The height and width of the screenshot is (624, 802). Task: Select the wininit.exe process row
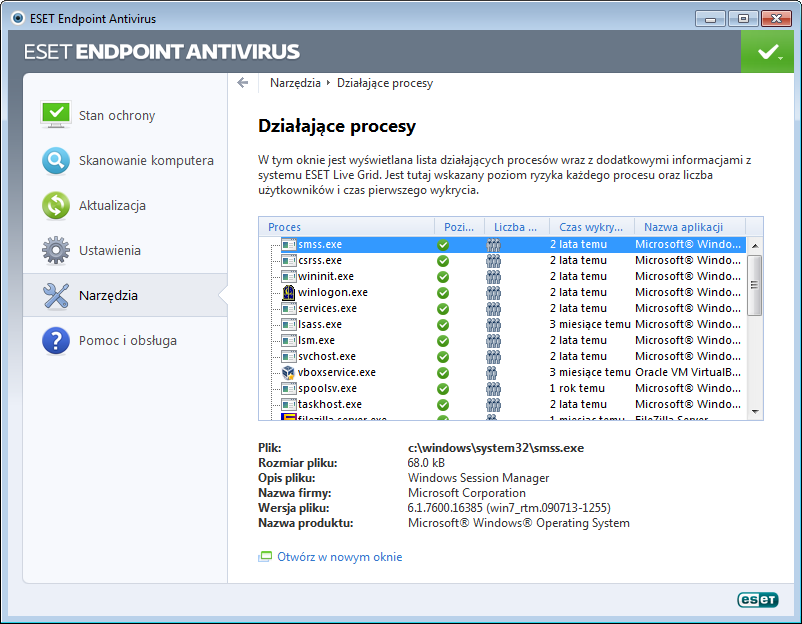pos(503,276)
